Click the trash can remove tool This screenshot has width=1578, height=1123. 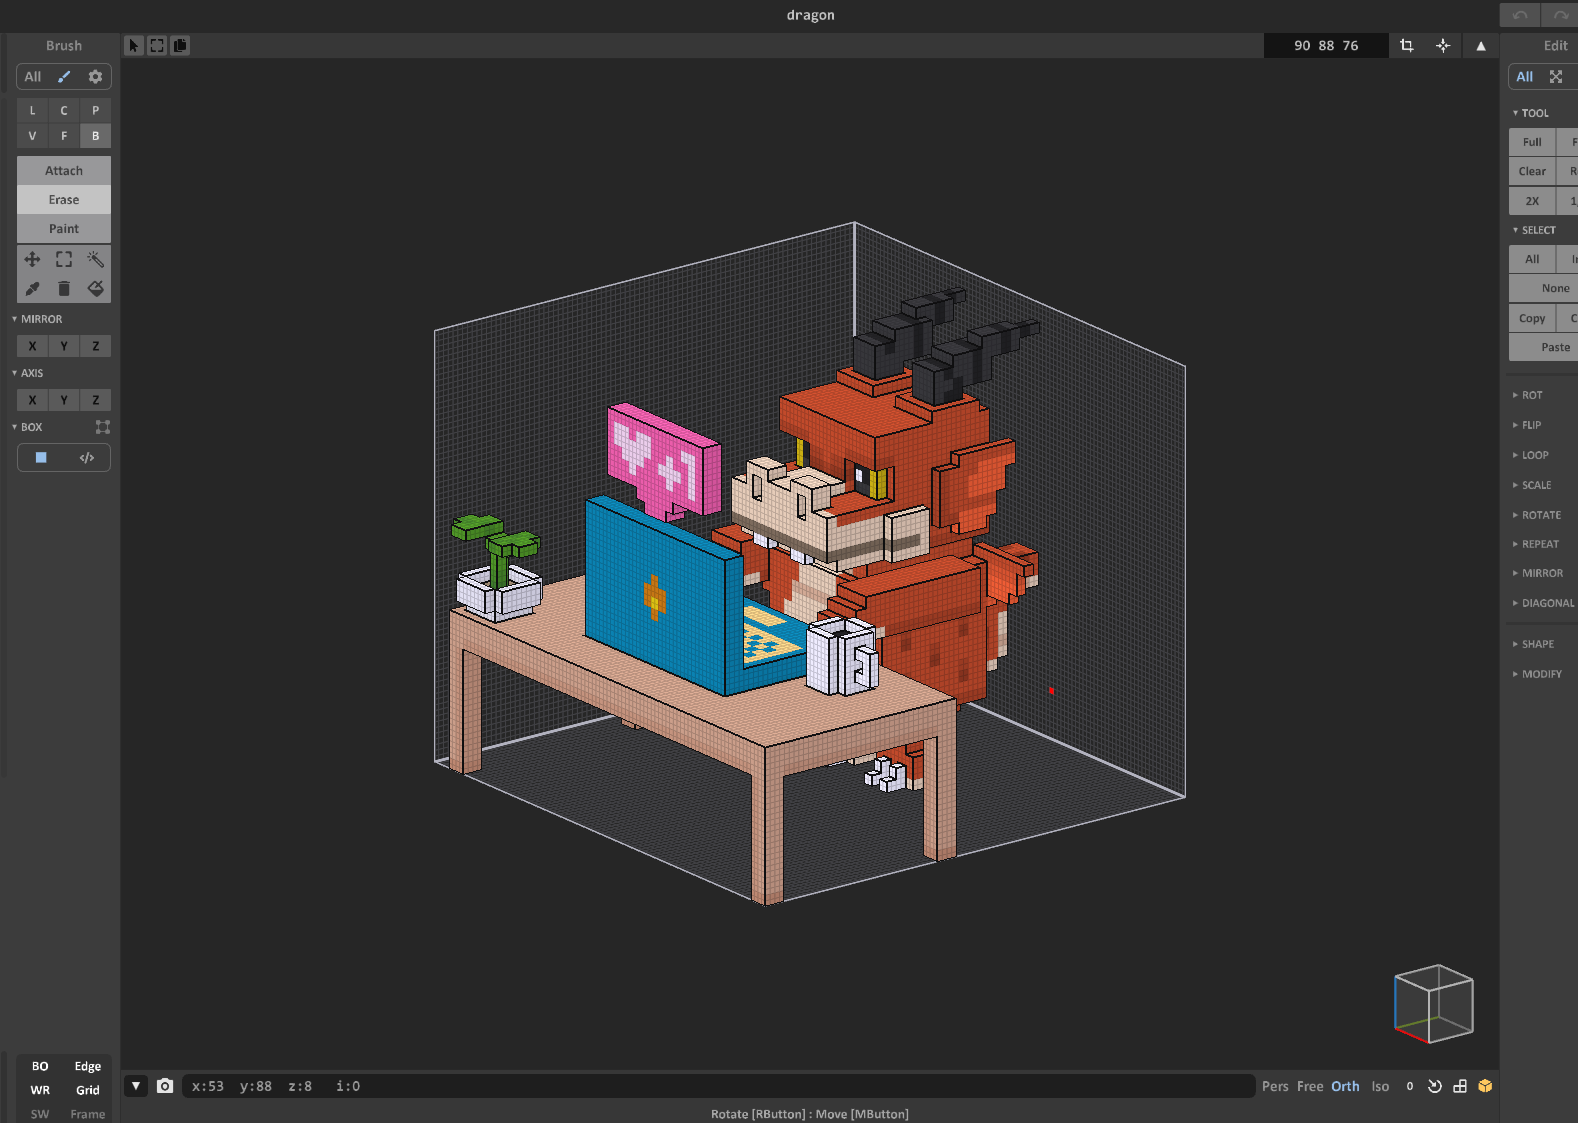[64, 288]
